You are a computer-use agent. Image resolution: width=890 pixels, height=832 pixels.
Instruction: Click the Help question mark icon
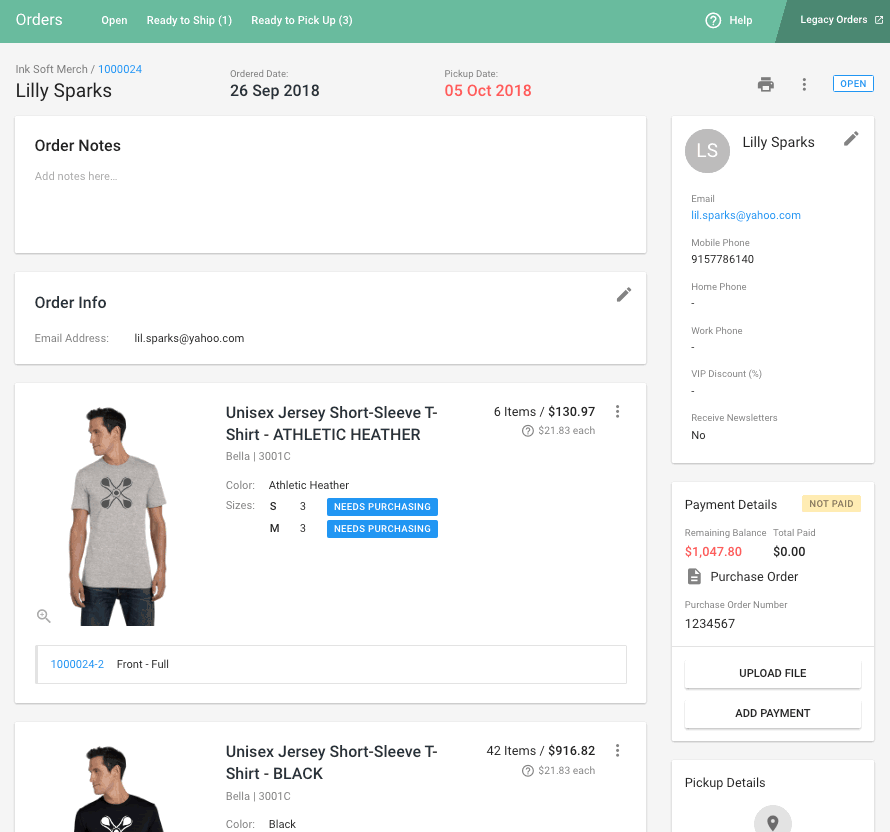click(x=713, y=20)
